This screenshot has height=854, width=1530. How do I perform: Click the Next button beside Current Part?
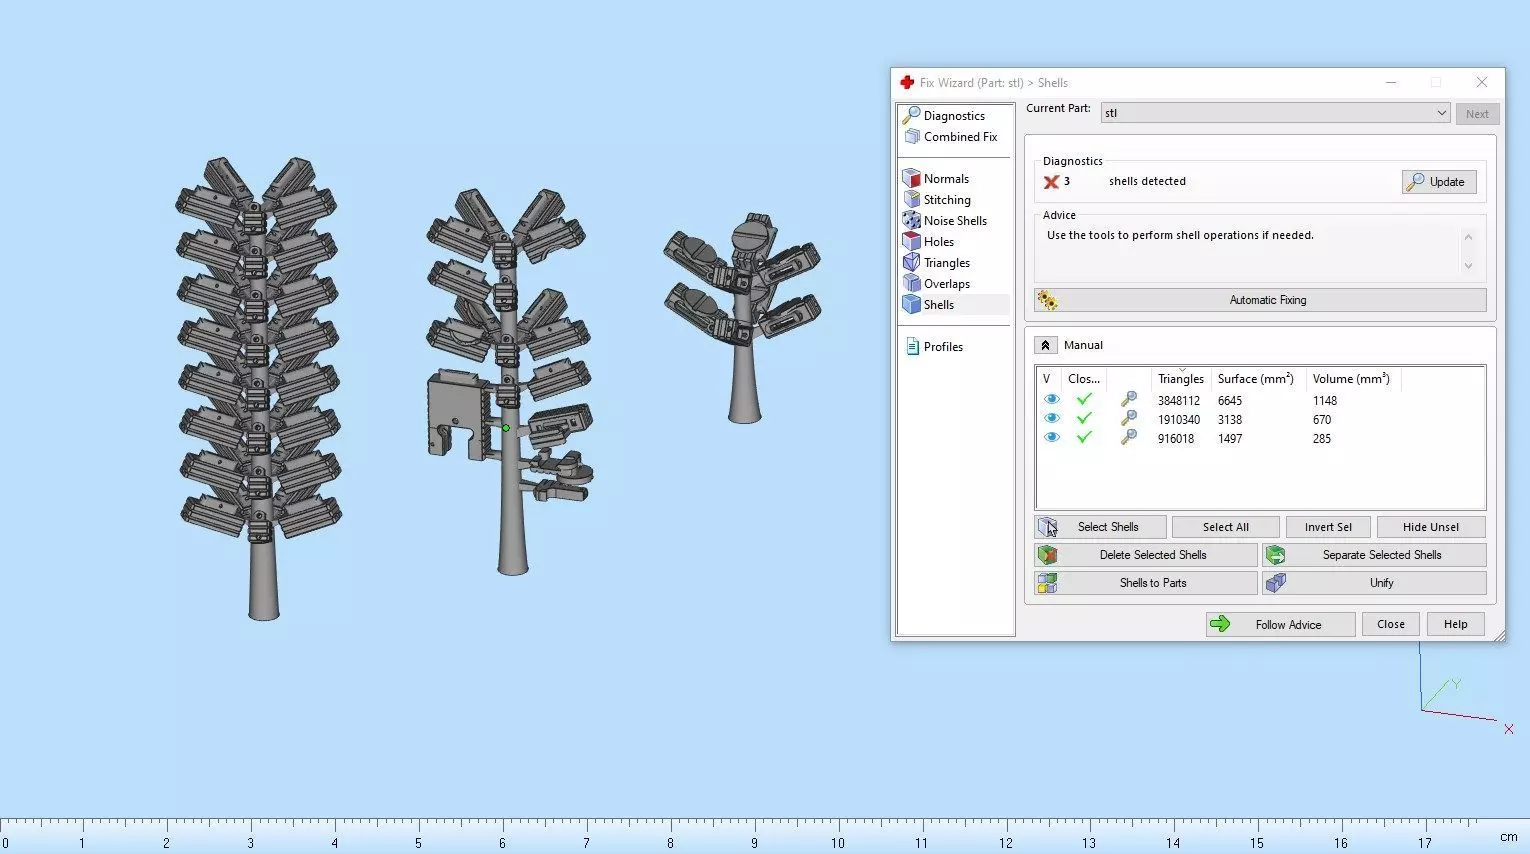pyautogui.click(x=1477, y=114)
